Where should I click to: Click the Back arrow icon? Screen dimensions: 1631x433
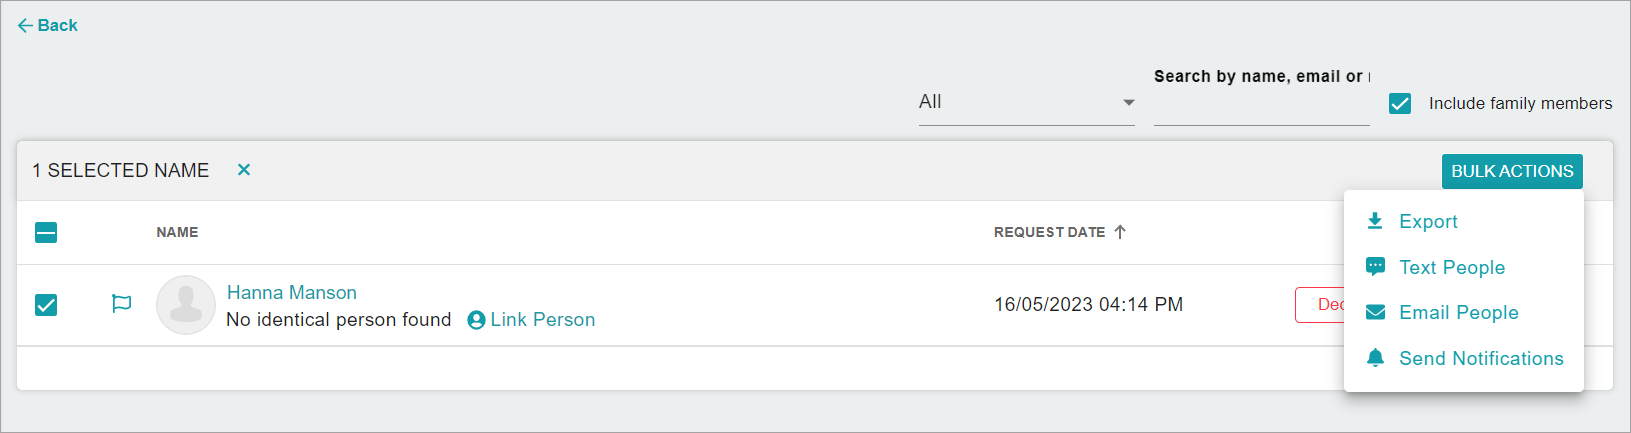25,26
